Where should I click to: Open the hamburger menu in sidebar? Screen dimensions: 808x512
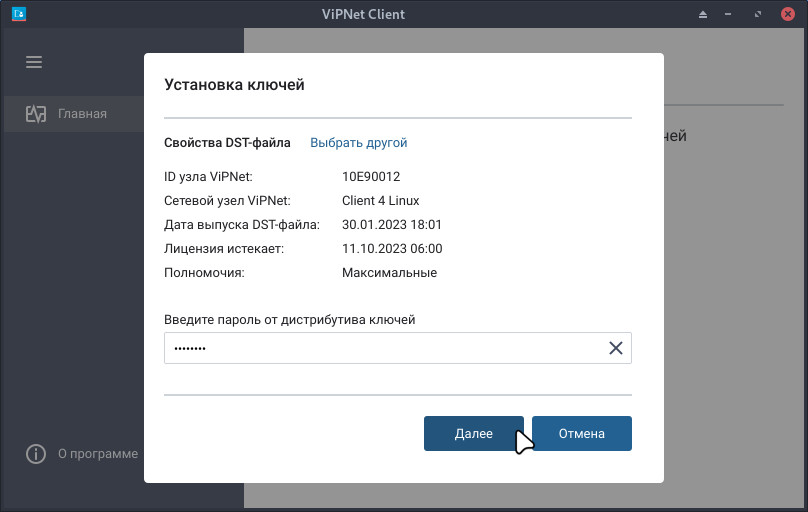(x=34, y=62)
